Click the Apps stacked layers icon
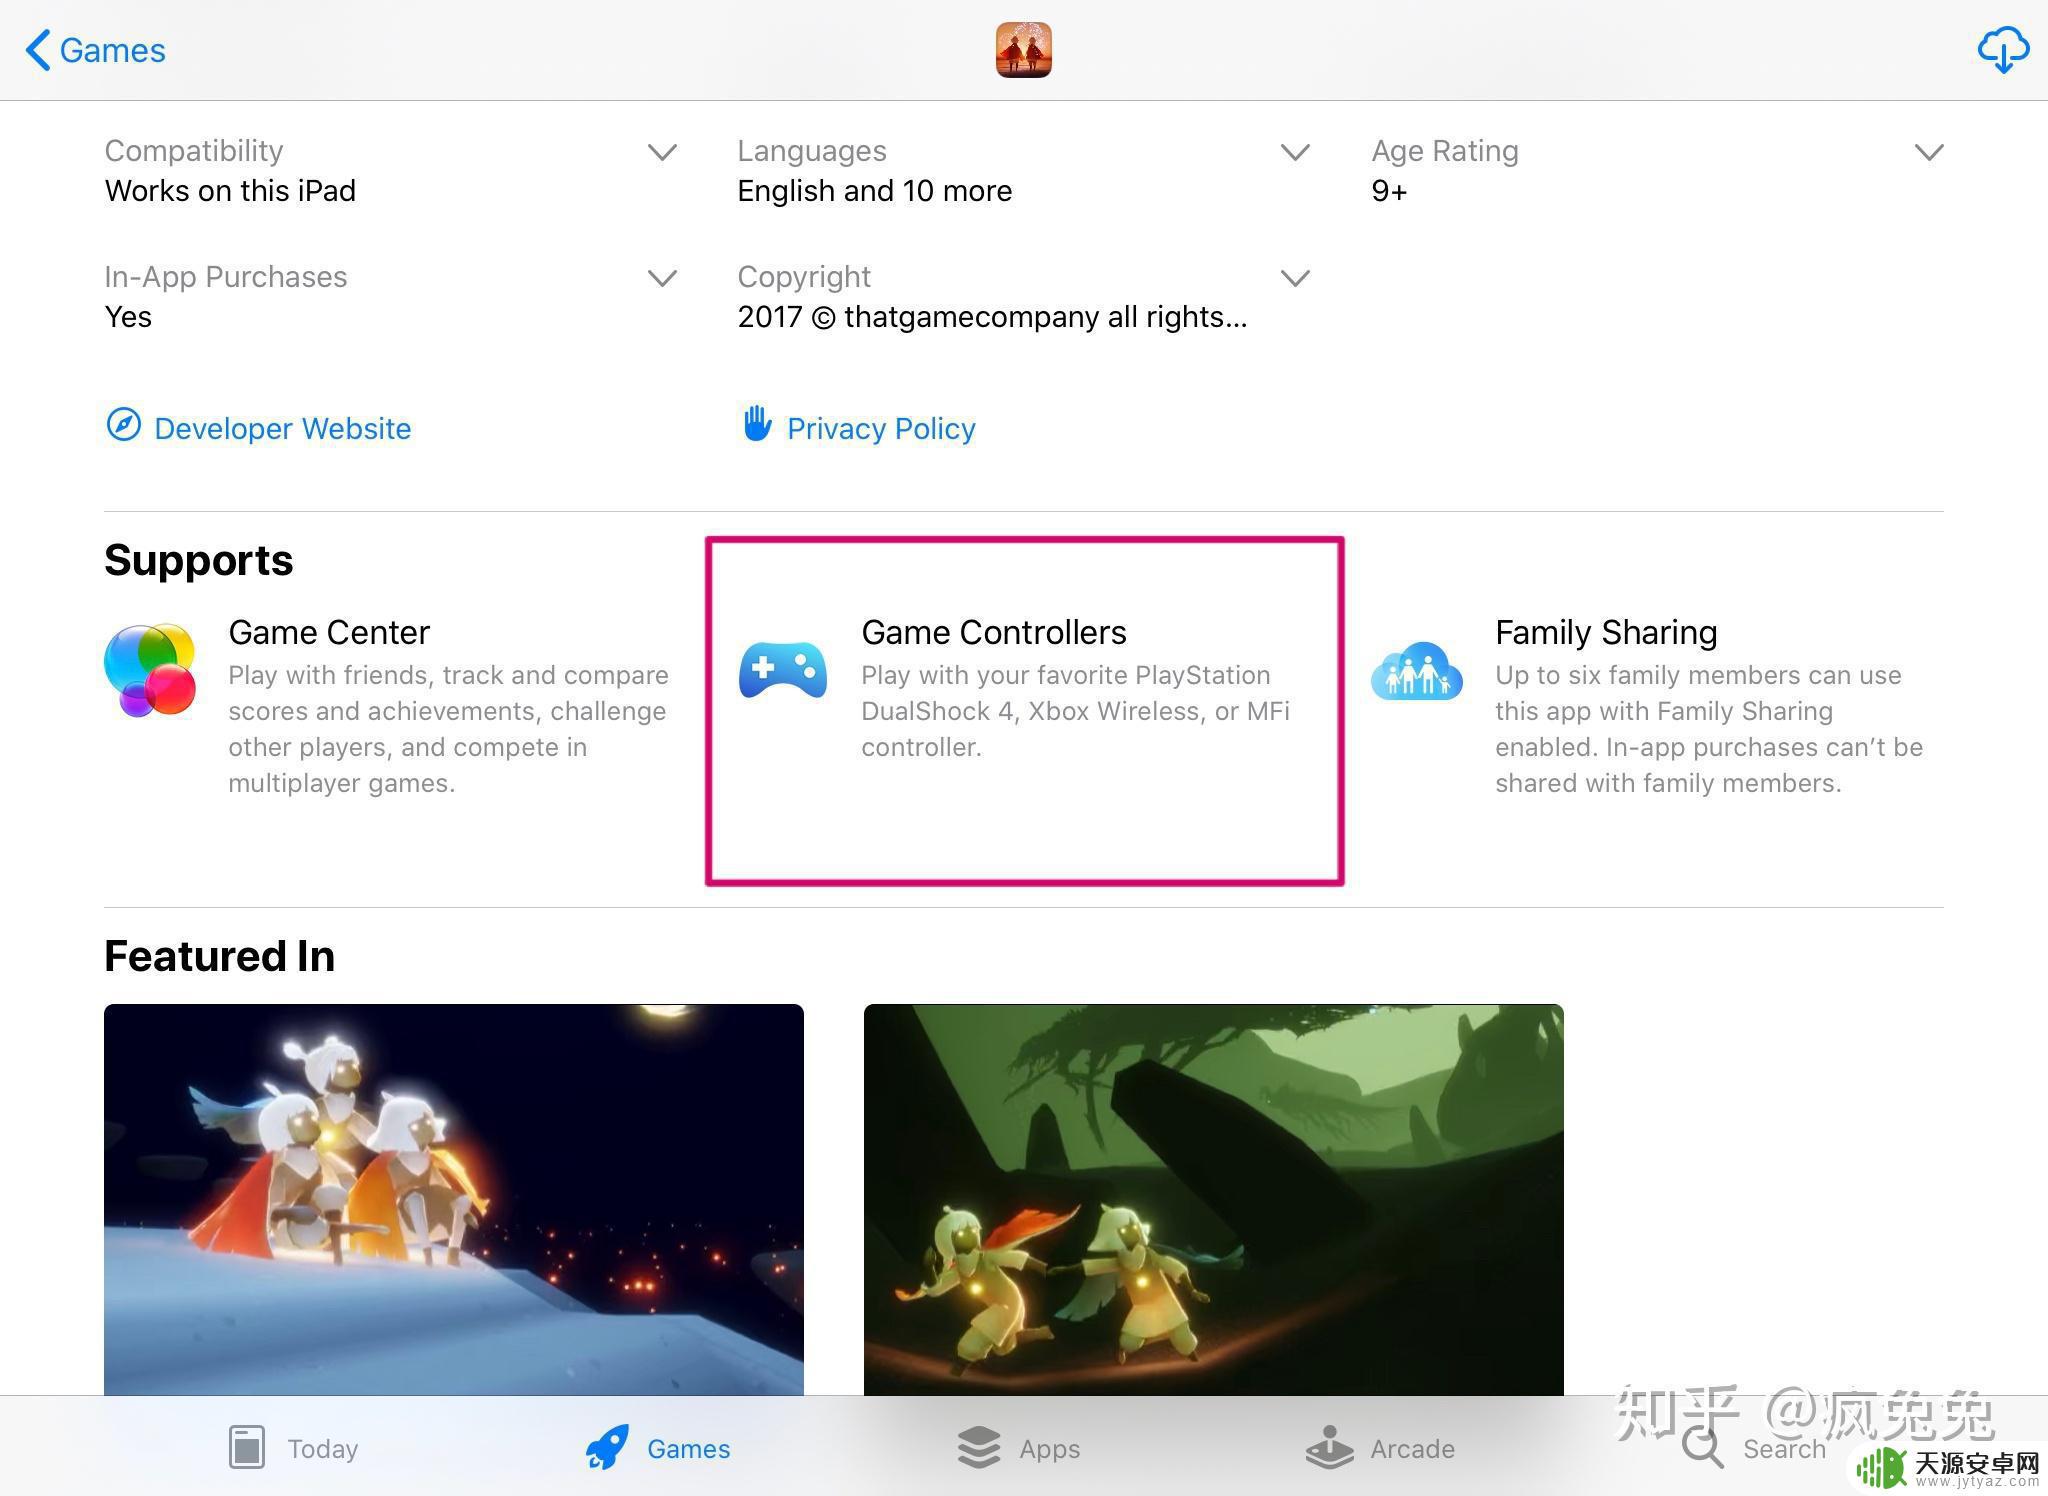This screenshot has height=1496, width=2048. [979, 1447]
